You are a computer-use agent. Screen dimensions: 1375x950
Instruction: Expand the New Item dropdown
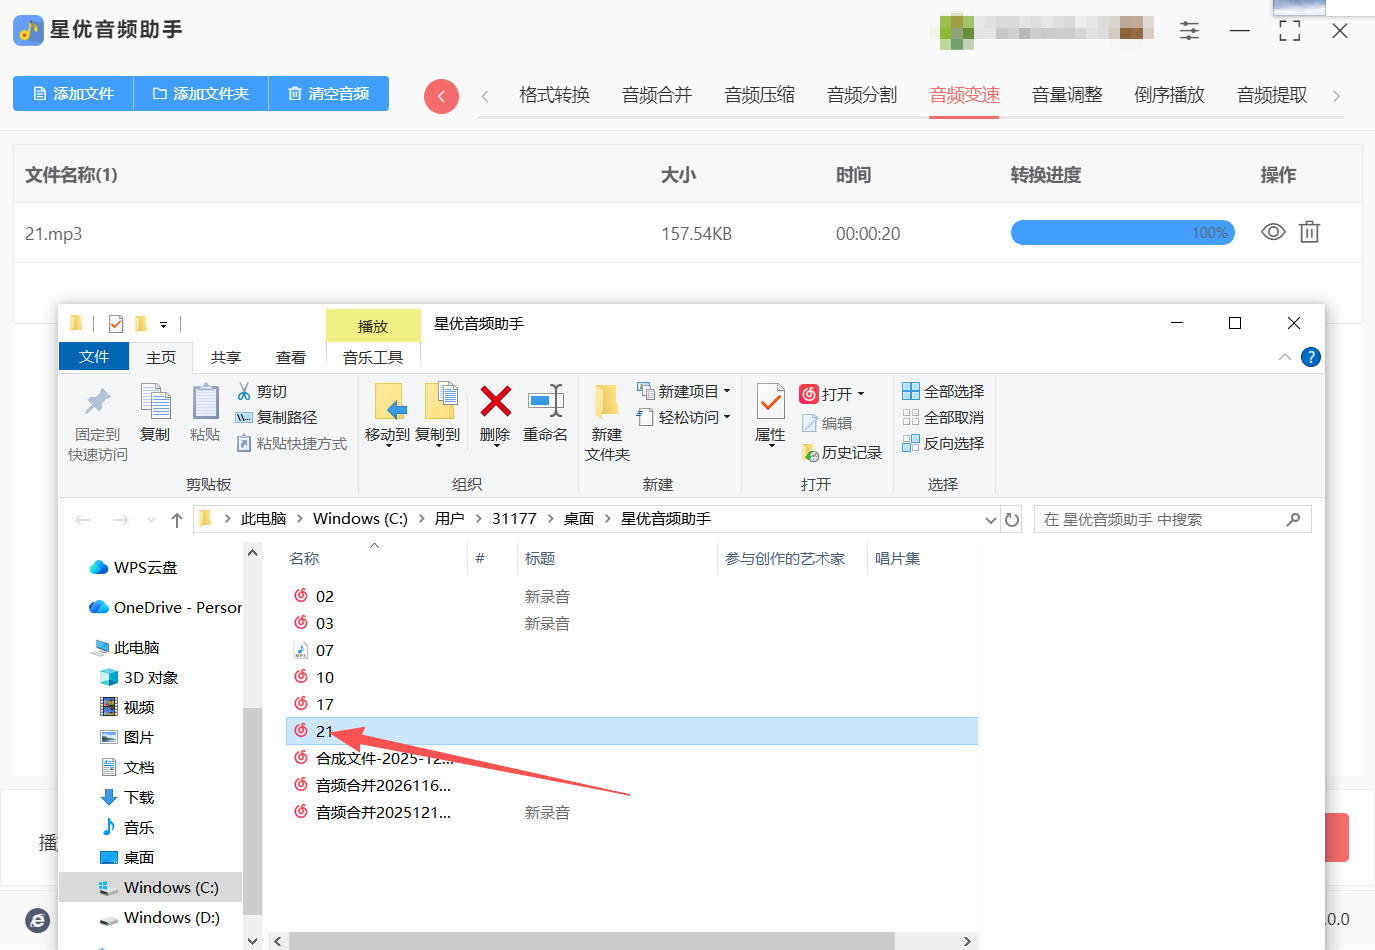tap(727, 391)
